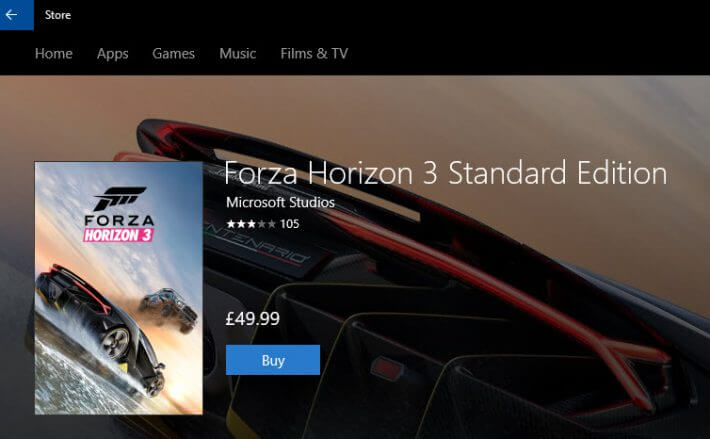Switch to the Apps section
The image size is (710, 439).
[x=112, y=54]
